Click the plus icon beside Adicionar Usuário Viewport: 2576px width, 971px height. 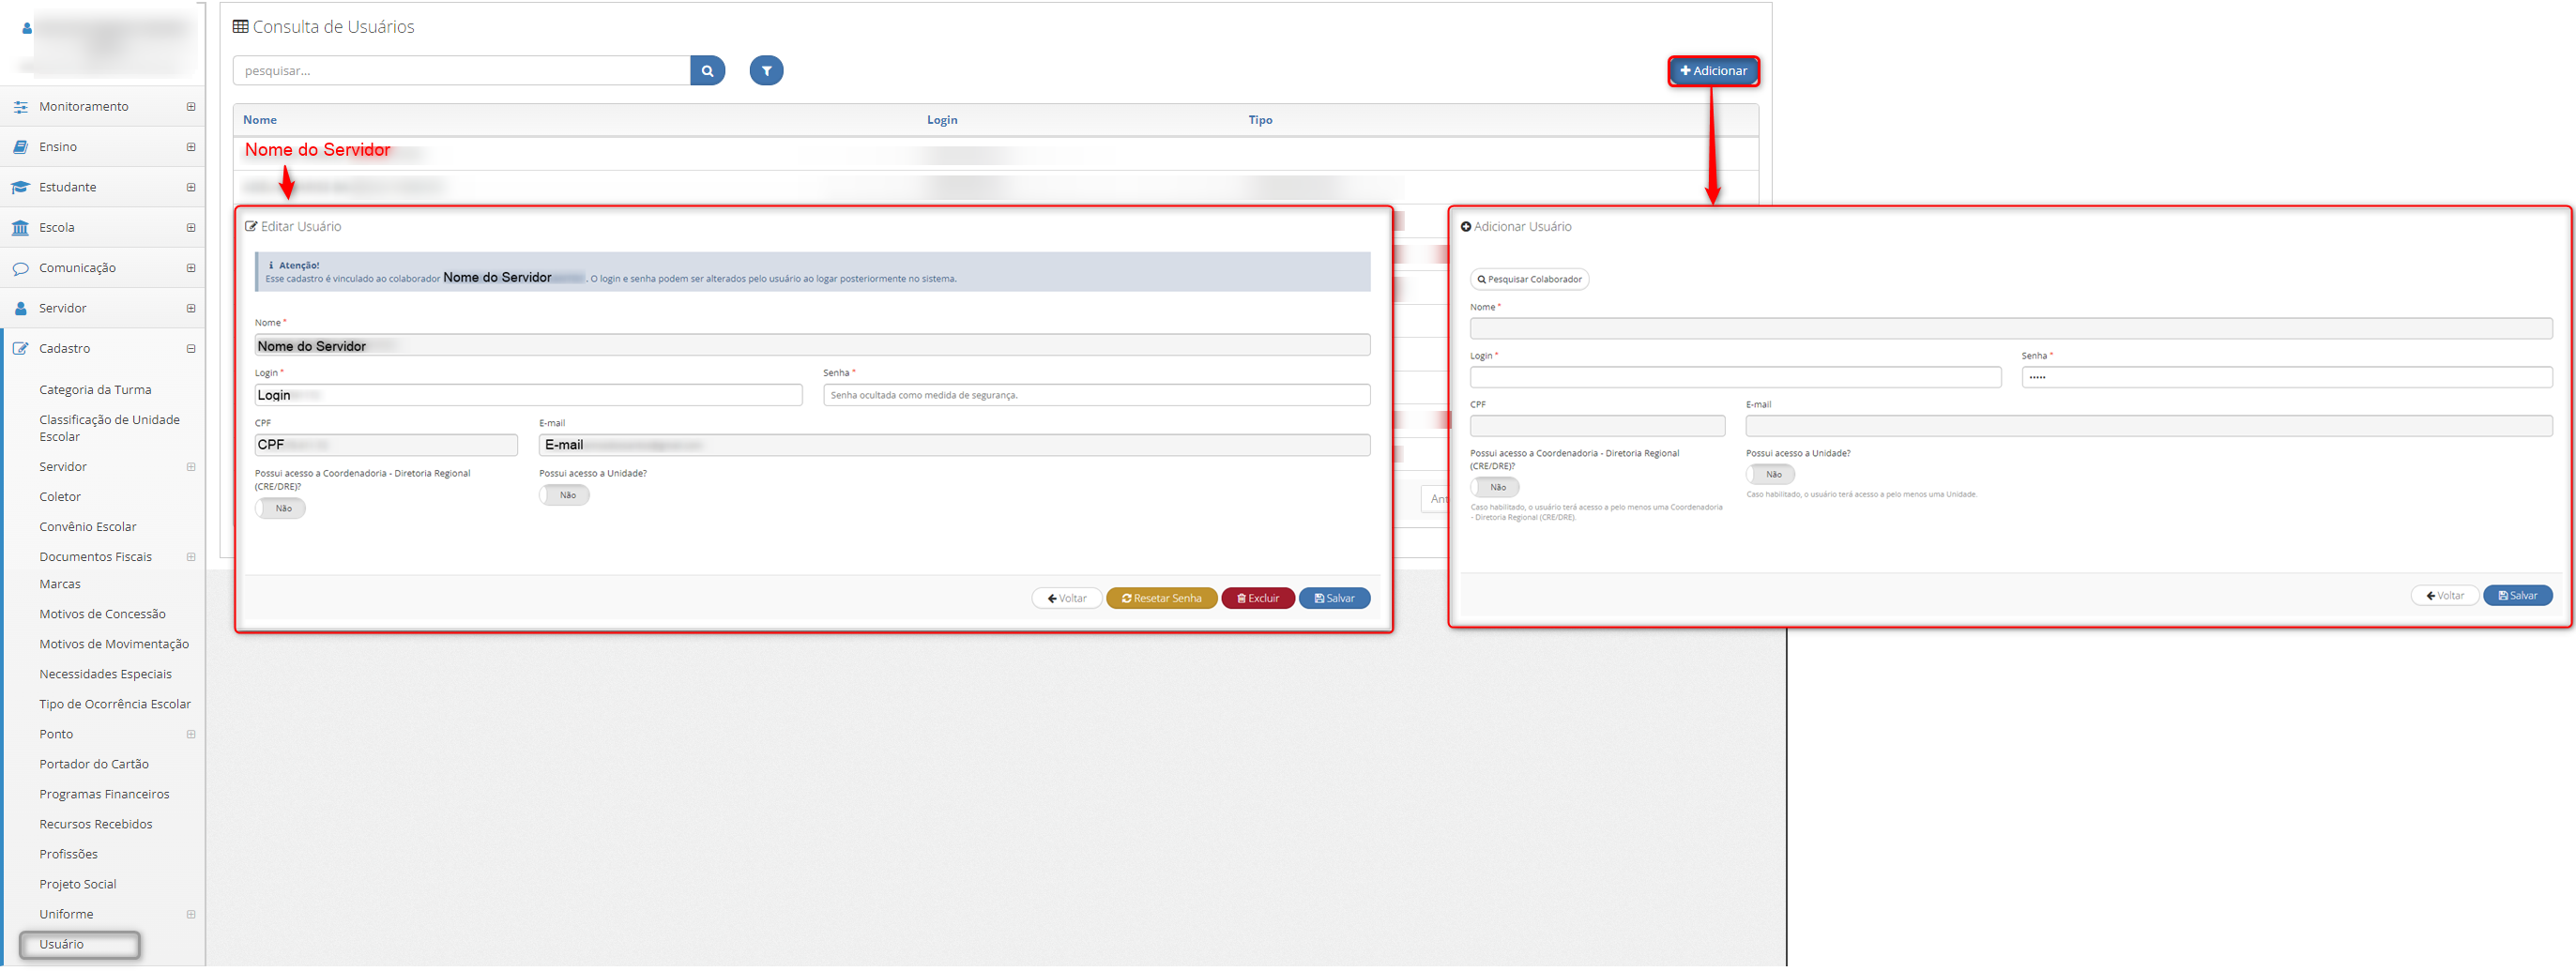coord(1466,227)
